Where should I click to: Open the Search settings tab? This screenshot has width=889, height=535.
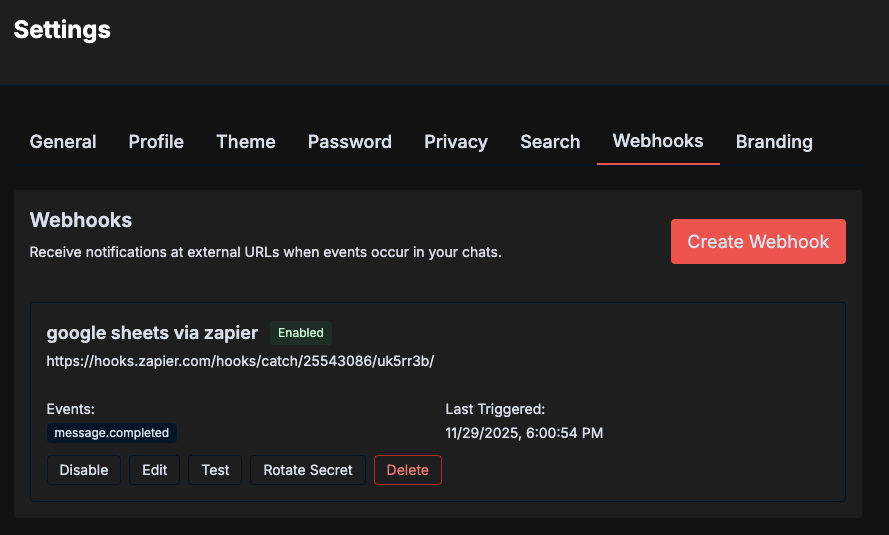click(x=550, y=142)
